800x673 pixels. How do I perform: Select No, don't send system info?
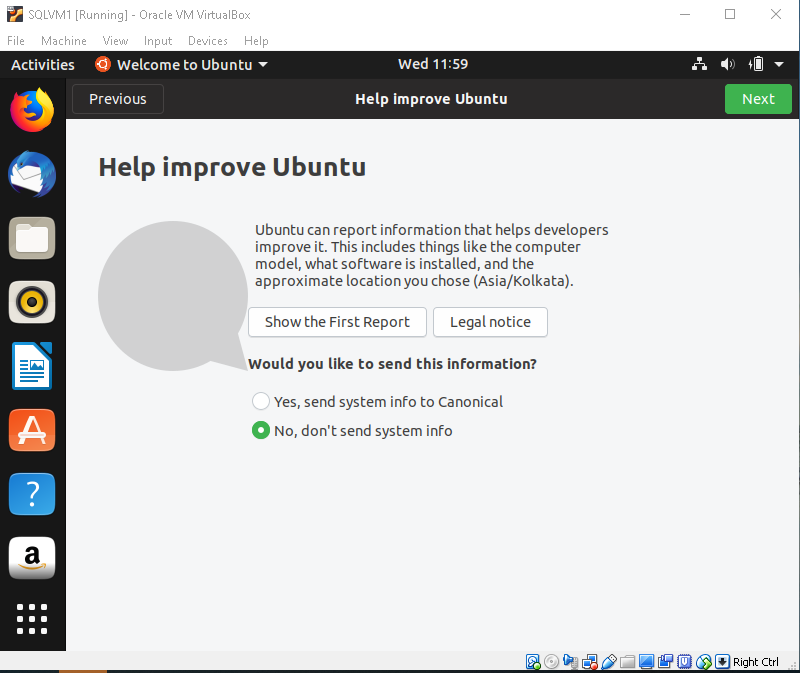coord(352,431)
